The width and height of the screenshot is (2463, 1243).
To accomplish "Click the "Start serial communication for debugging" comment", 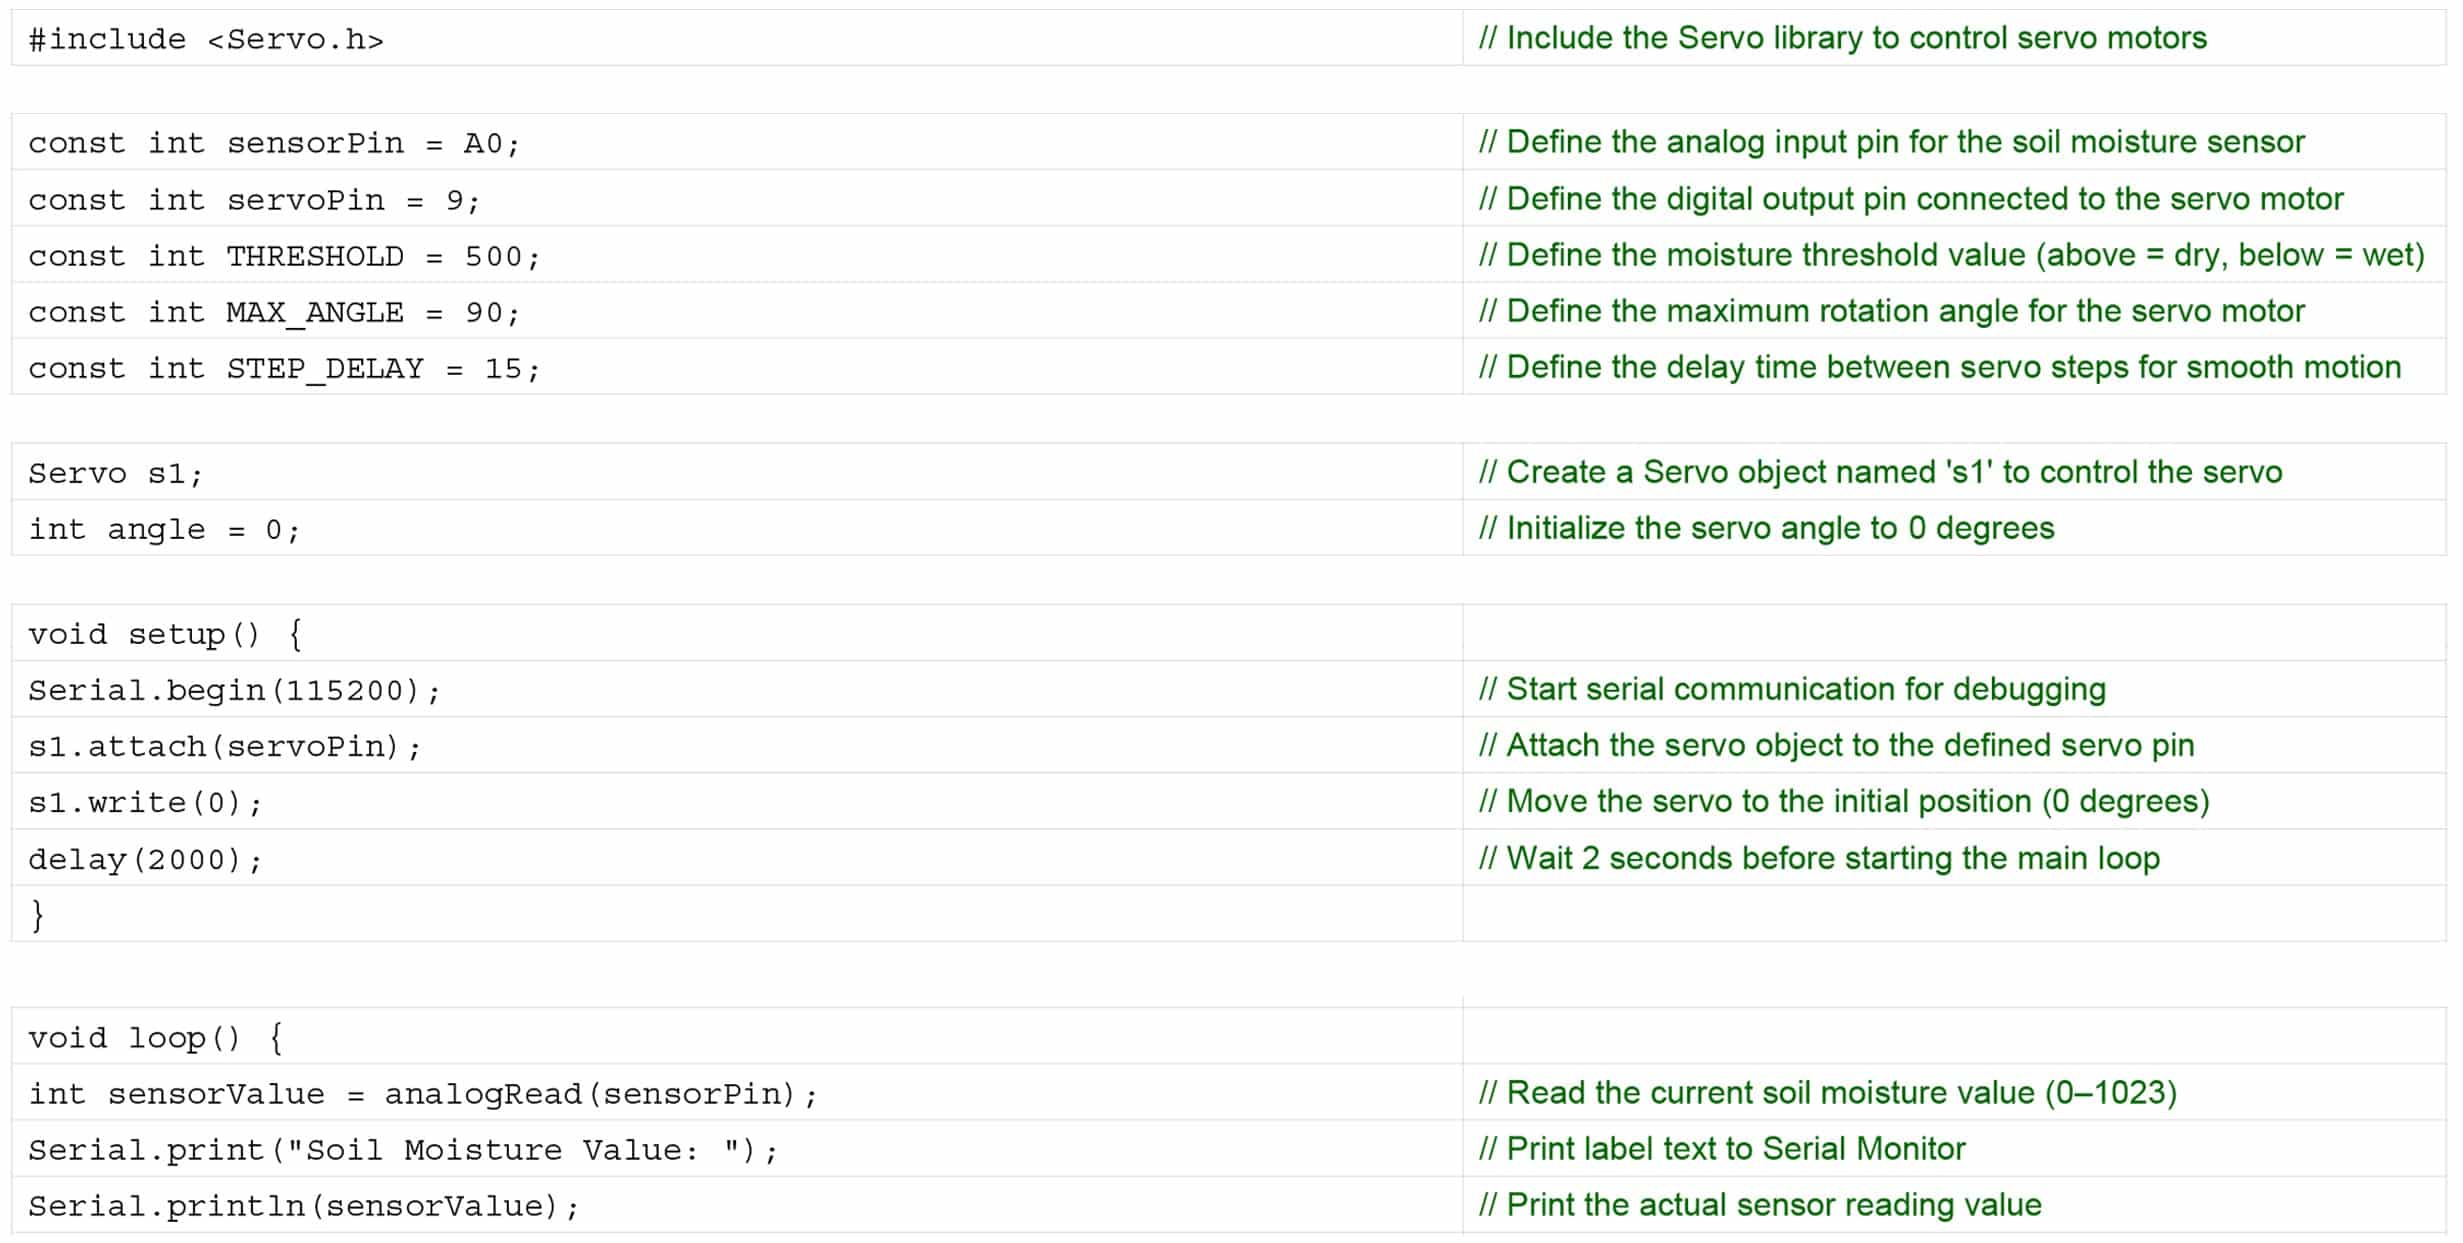I will (1792, 689).
